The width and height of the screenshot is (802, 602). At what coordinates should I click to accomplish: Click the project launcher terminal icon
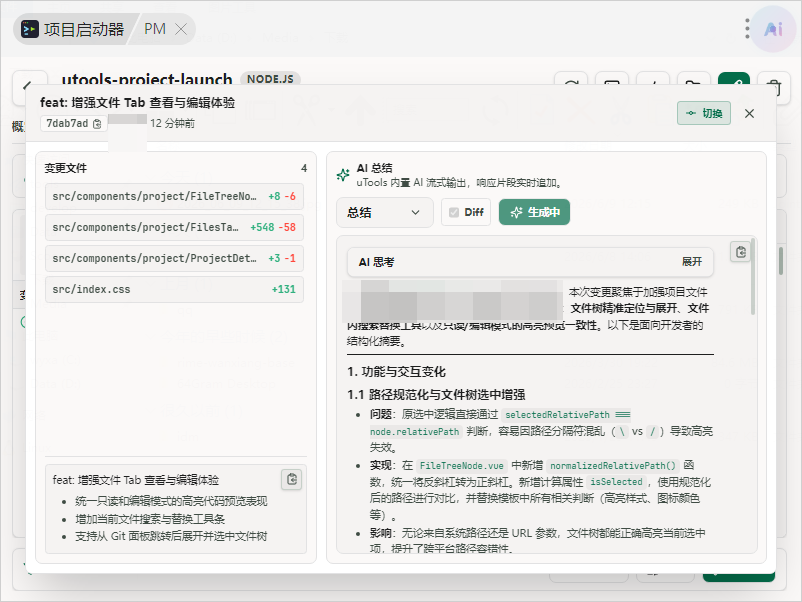pos(30,29)
